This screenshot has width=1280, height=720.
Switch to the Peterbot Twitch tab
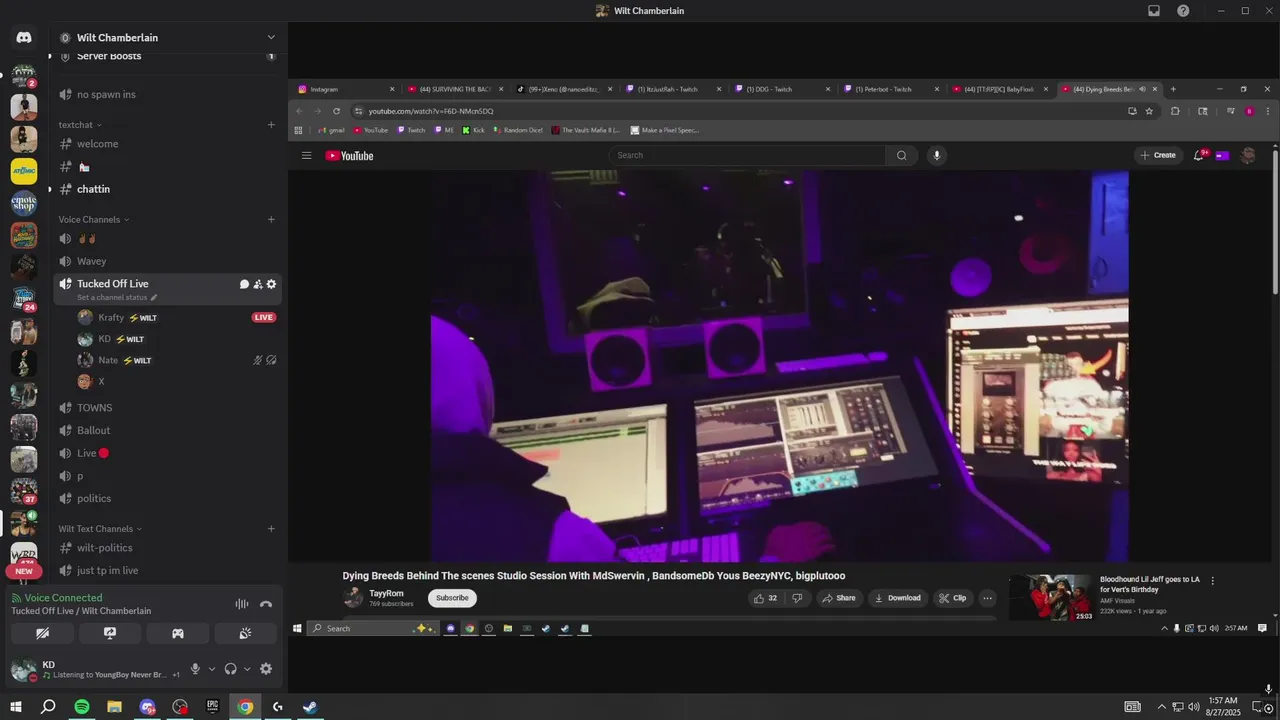[x=891, y=89]
